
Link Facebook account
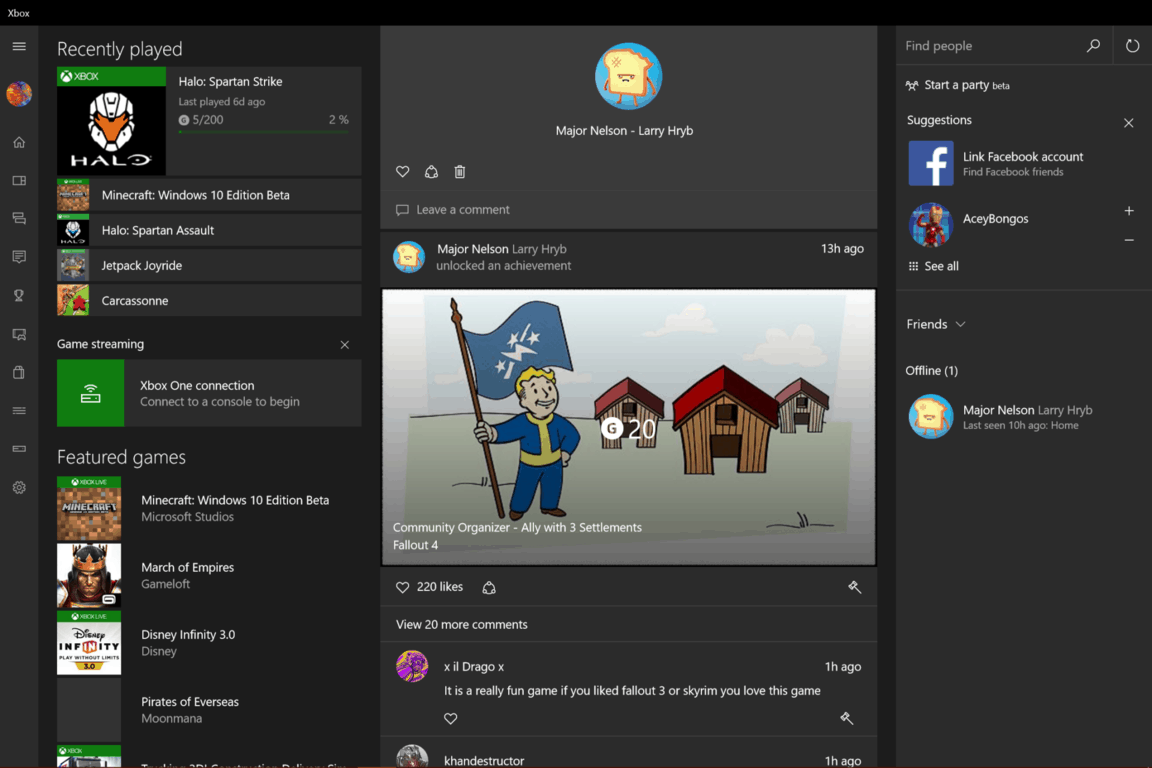click(1023, 163)
